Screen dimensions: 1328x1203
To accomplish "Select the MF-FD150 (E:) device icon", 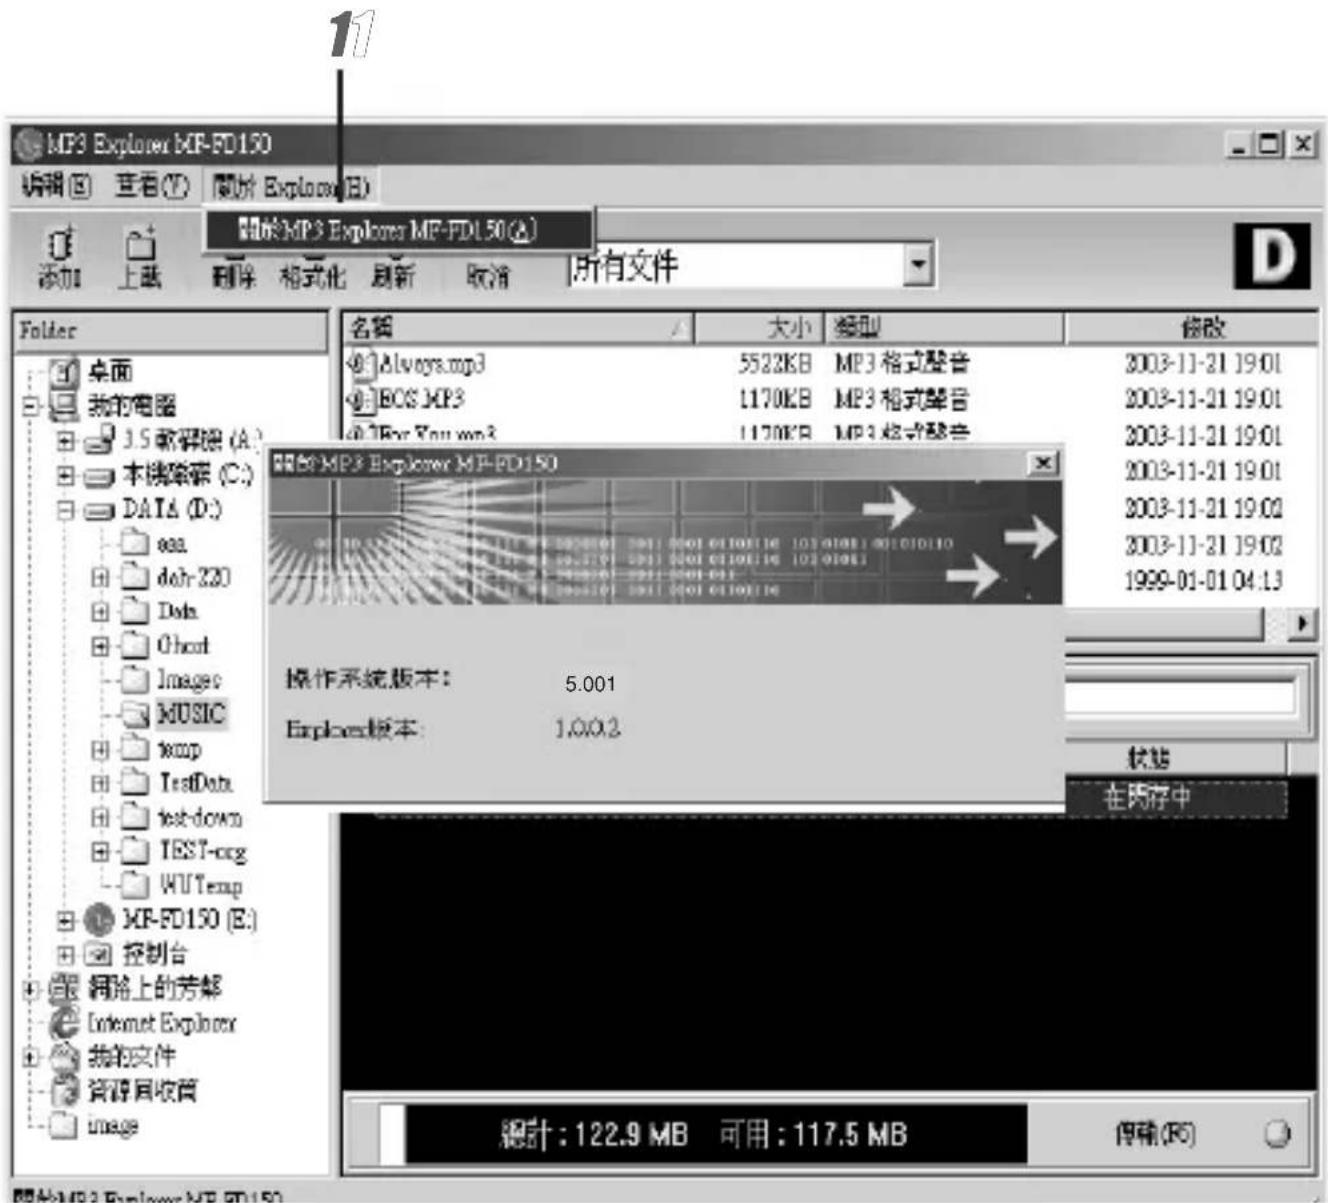I will [100, 919].
